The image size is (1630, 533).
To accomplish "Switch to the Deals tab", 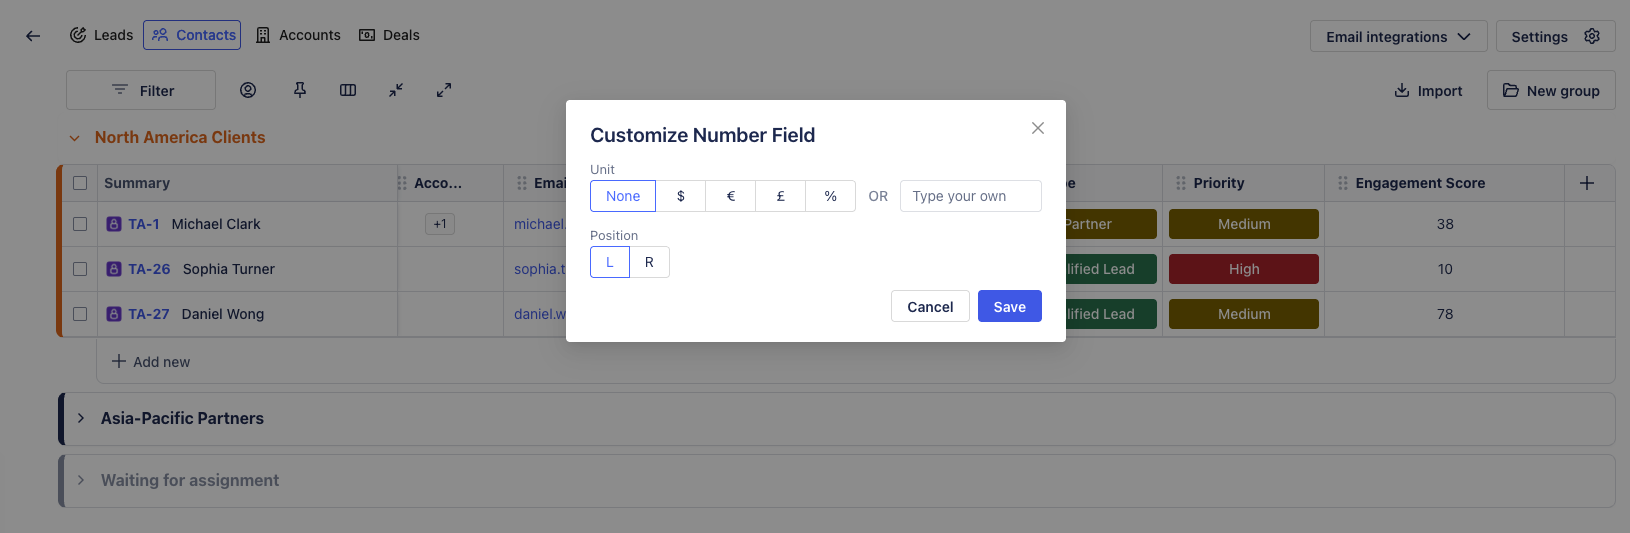I will coord(389,35).
